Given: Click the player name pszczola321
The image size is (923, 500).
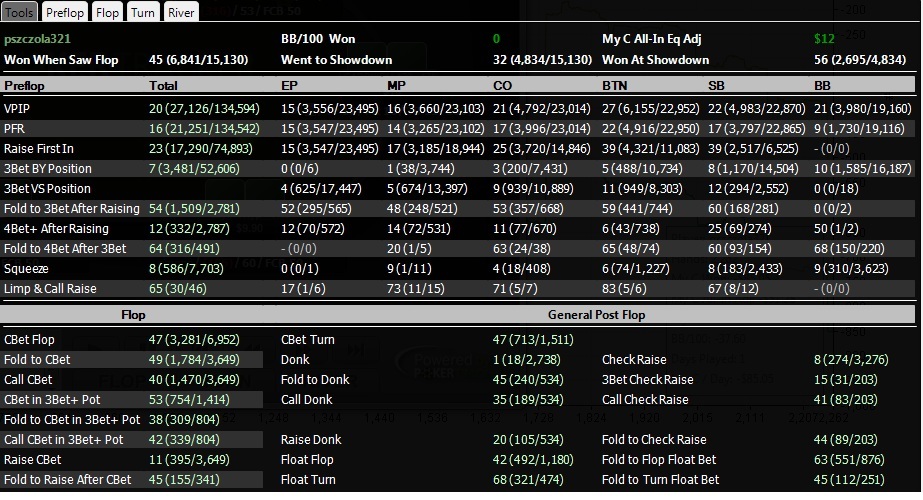Looking at the screenshot, I should coord(37,39).
